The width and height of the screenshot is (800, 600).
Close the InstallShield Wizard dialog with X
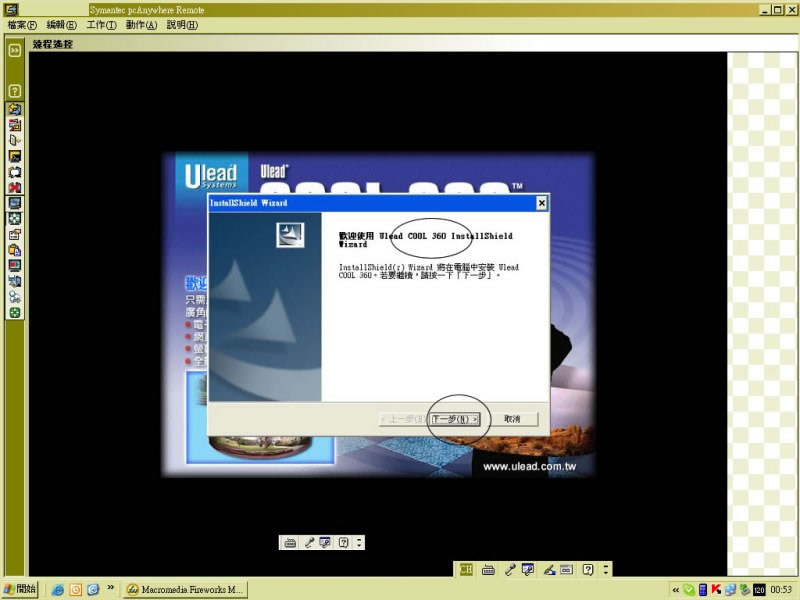[541, 203]
